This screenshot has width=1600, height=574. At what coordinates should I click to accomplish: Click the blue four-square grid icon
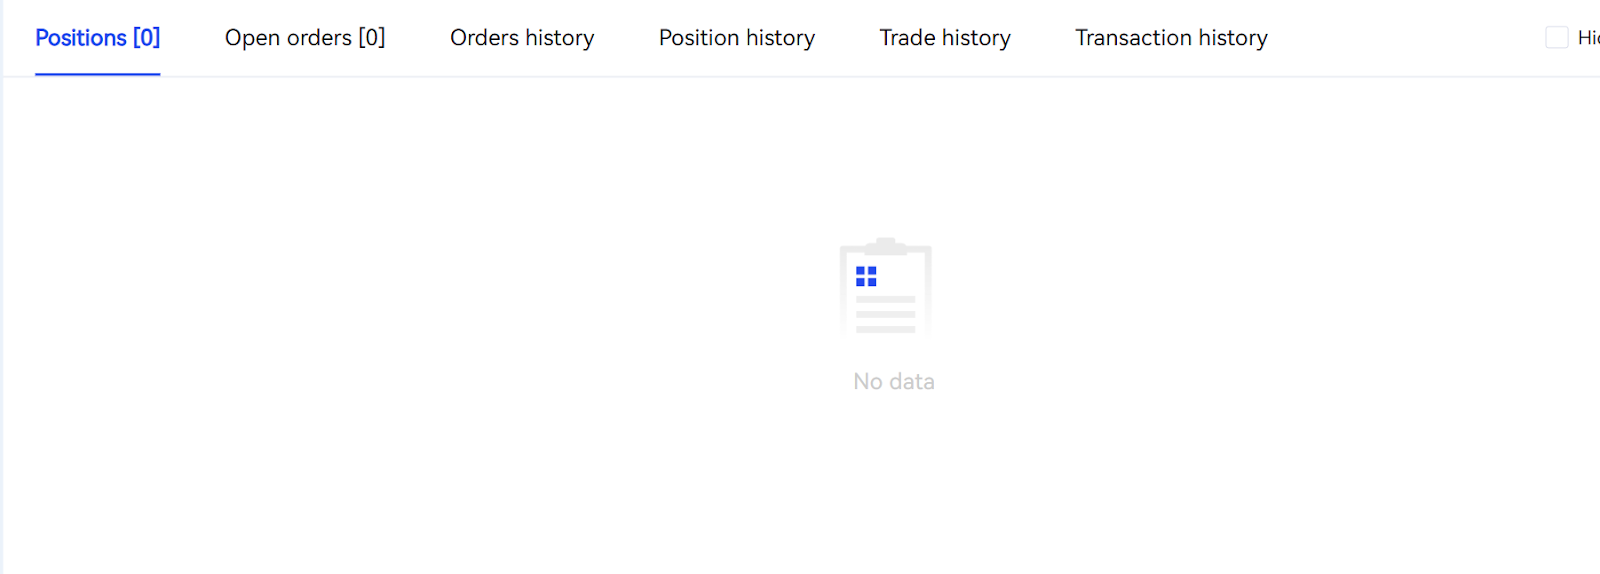866,276
